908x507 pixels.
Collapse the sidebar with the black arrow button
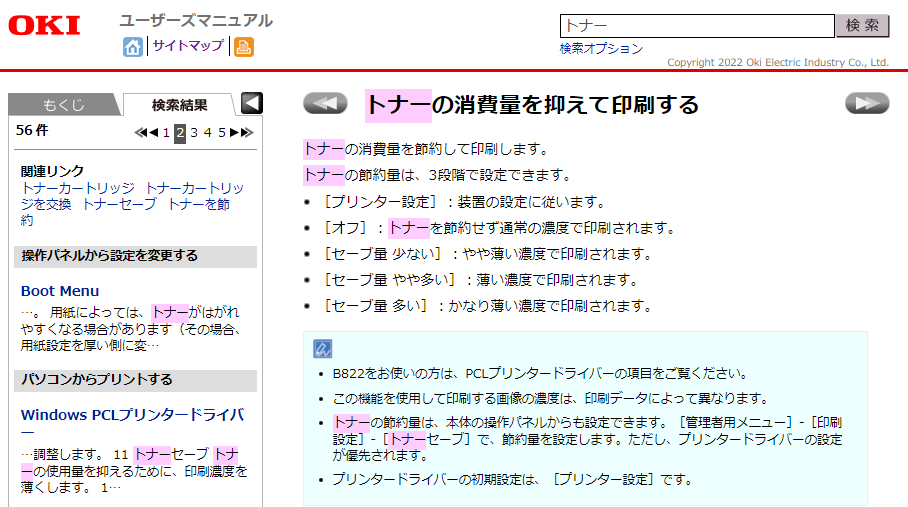(252, 103)
